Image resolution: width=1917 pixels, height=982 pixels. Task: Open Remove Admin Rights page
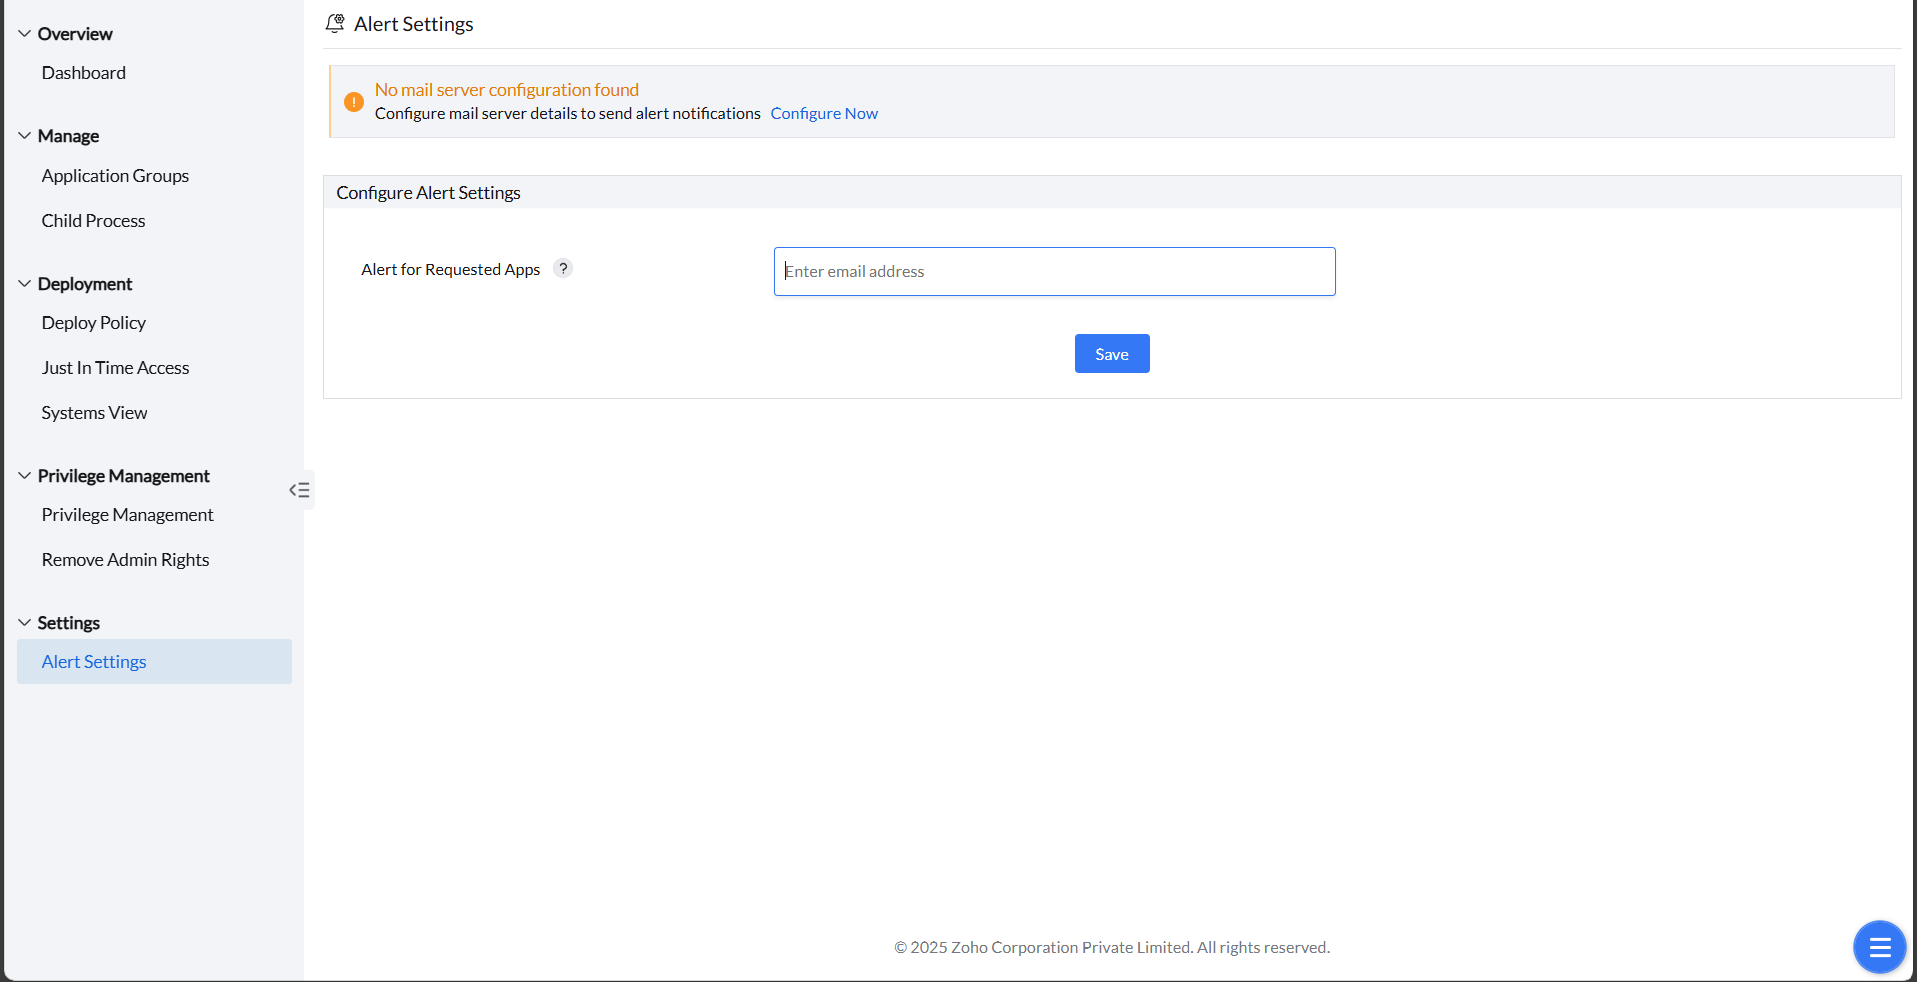coord(125,560)
